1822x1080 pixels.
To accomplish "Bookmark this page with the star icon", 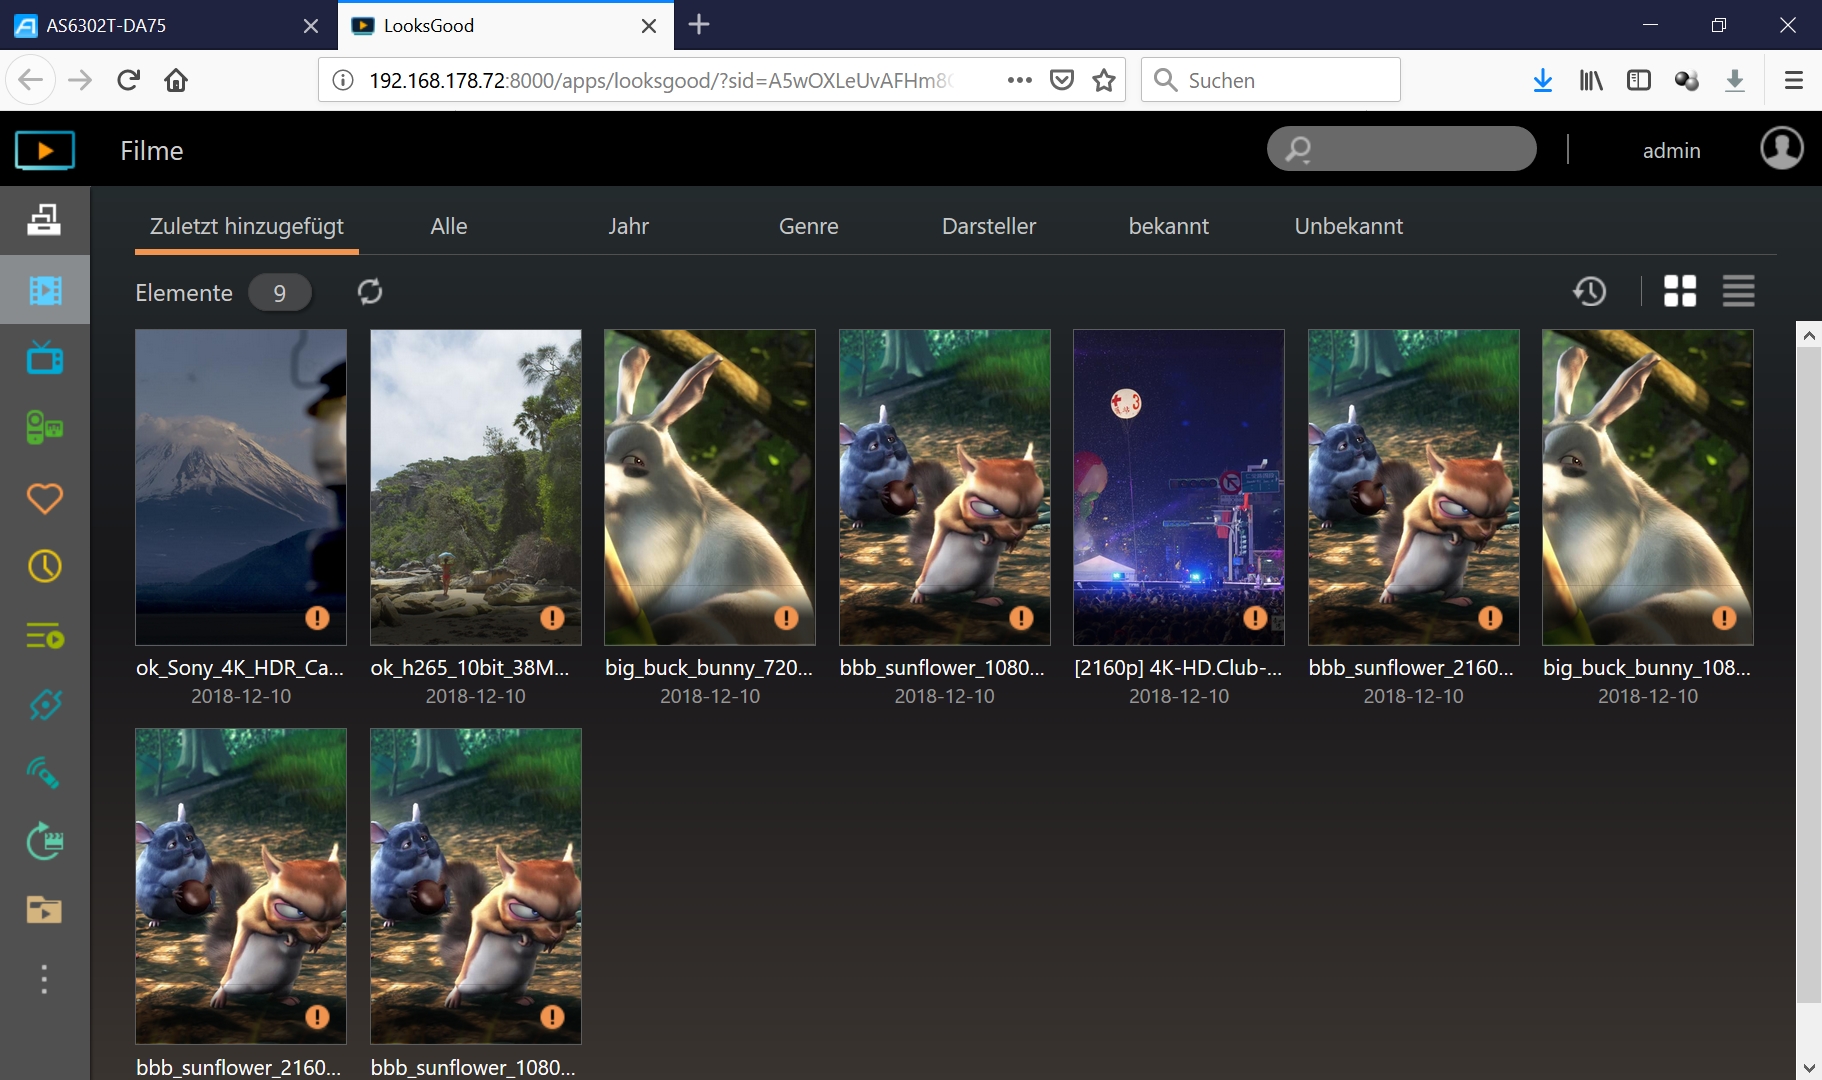I will pyautogui.click(x=1104, y=80).
